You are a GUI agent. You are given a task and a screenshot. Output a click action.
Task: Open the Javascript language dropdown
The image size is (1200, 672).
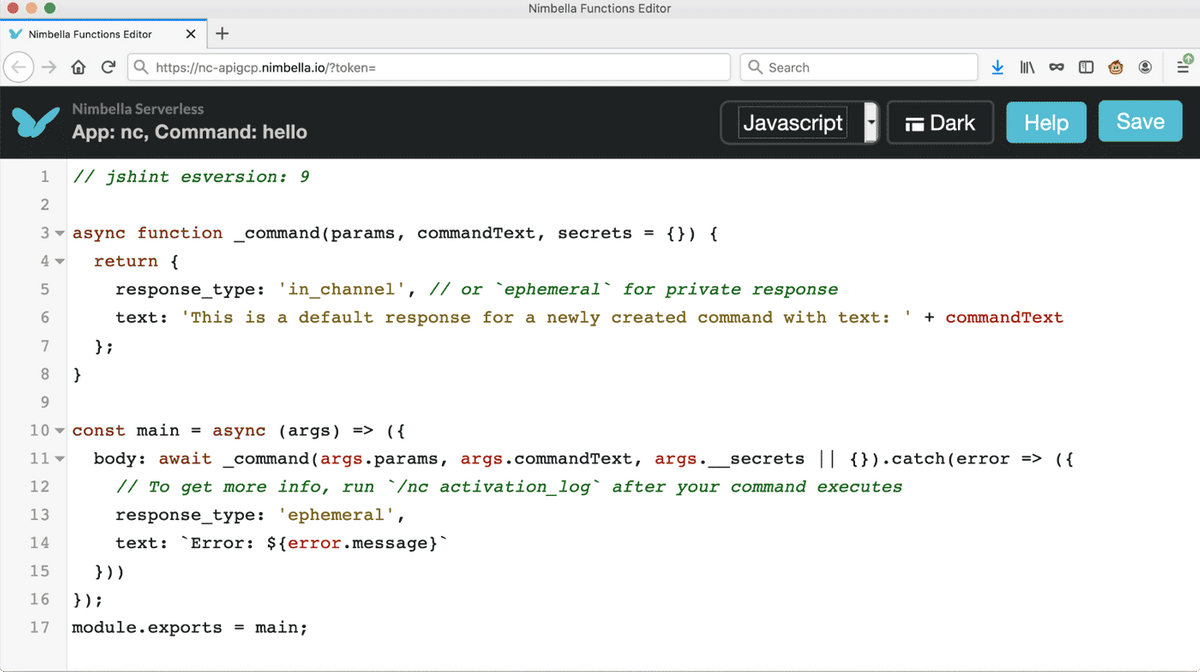870,123
